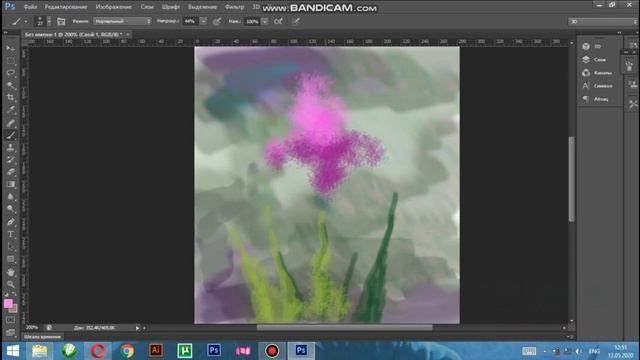Open the Изображение menu

click(113, 7)
